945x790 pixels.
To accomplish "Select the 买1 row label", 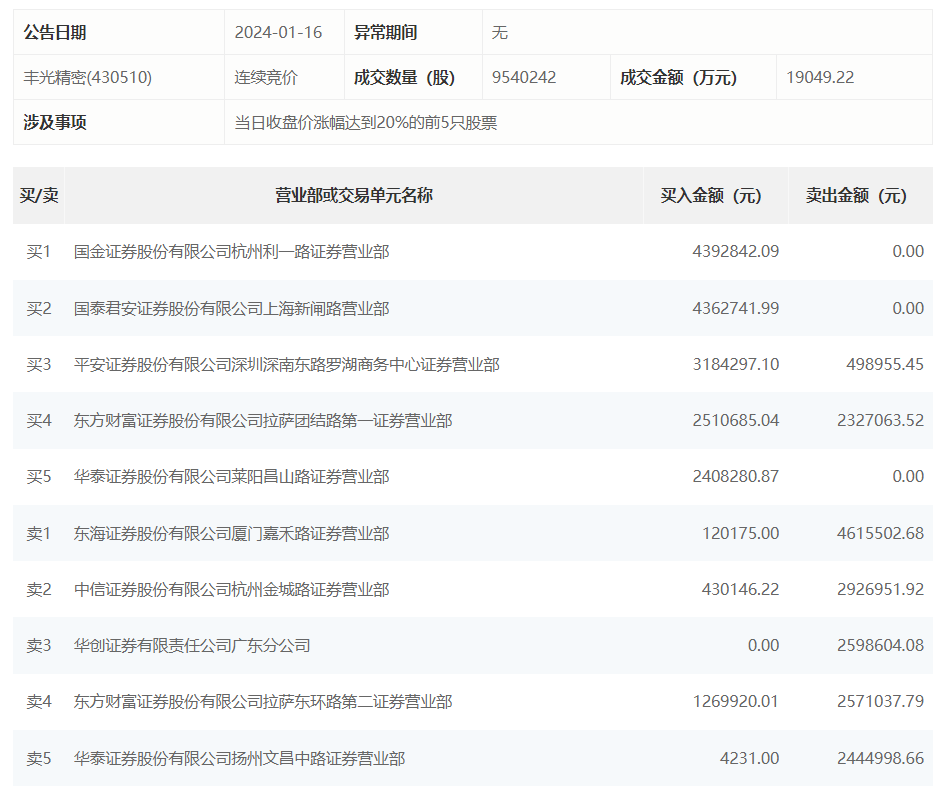I will [39, 251].
